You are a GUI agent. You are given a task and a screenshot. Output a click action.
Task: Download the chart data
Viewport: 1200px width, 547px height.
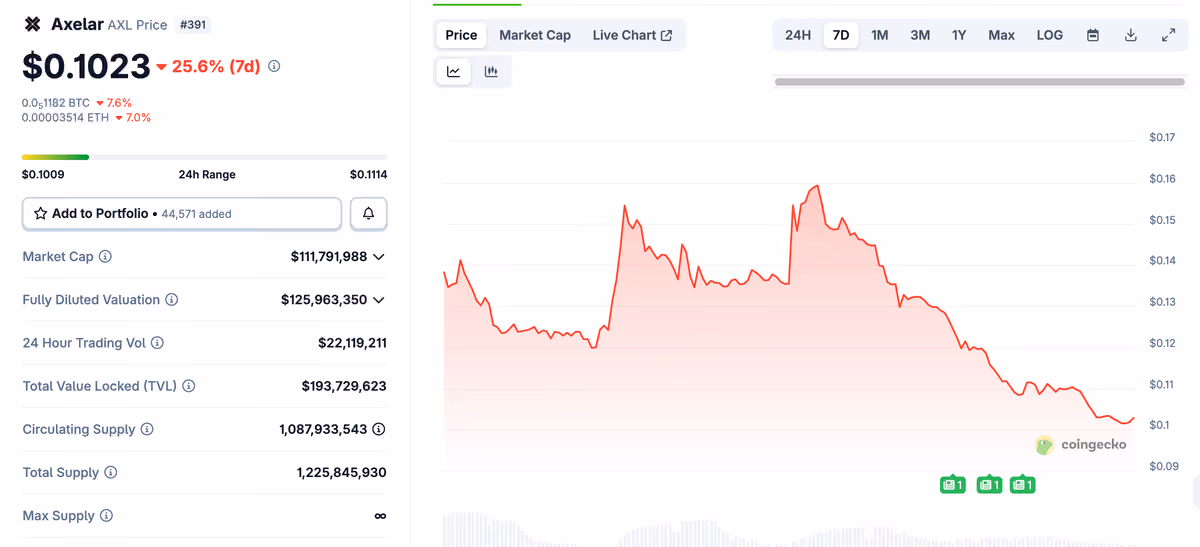pos(1131,35)
